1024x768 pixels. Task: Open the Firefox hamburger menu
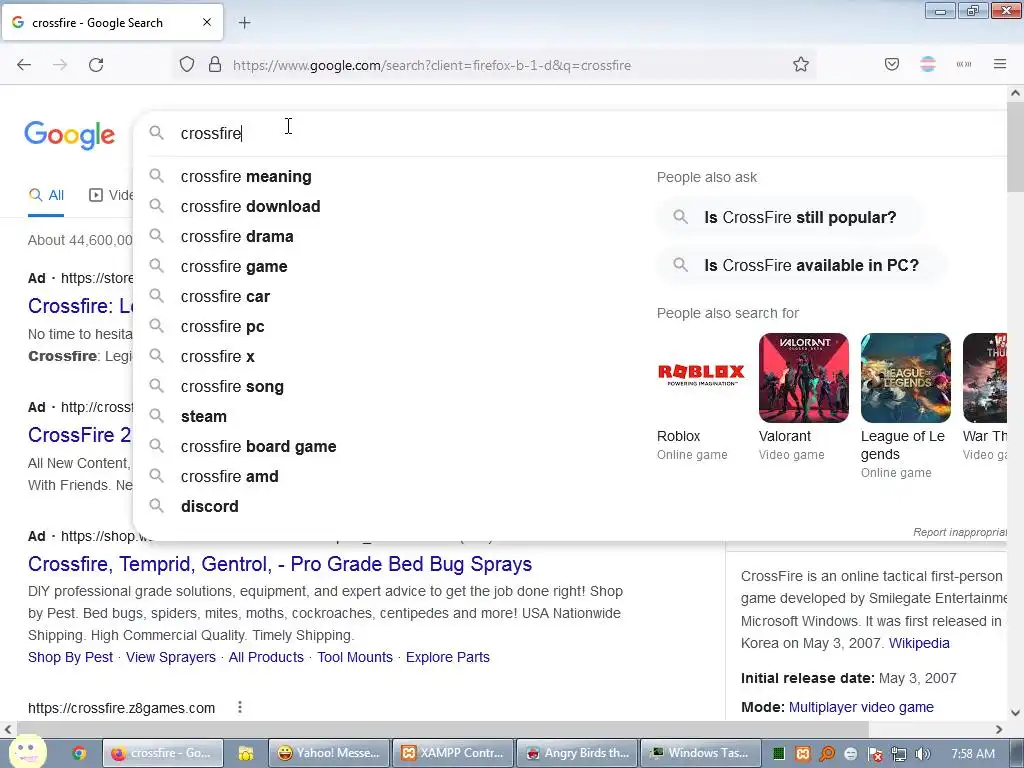click(1000, 64)
